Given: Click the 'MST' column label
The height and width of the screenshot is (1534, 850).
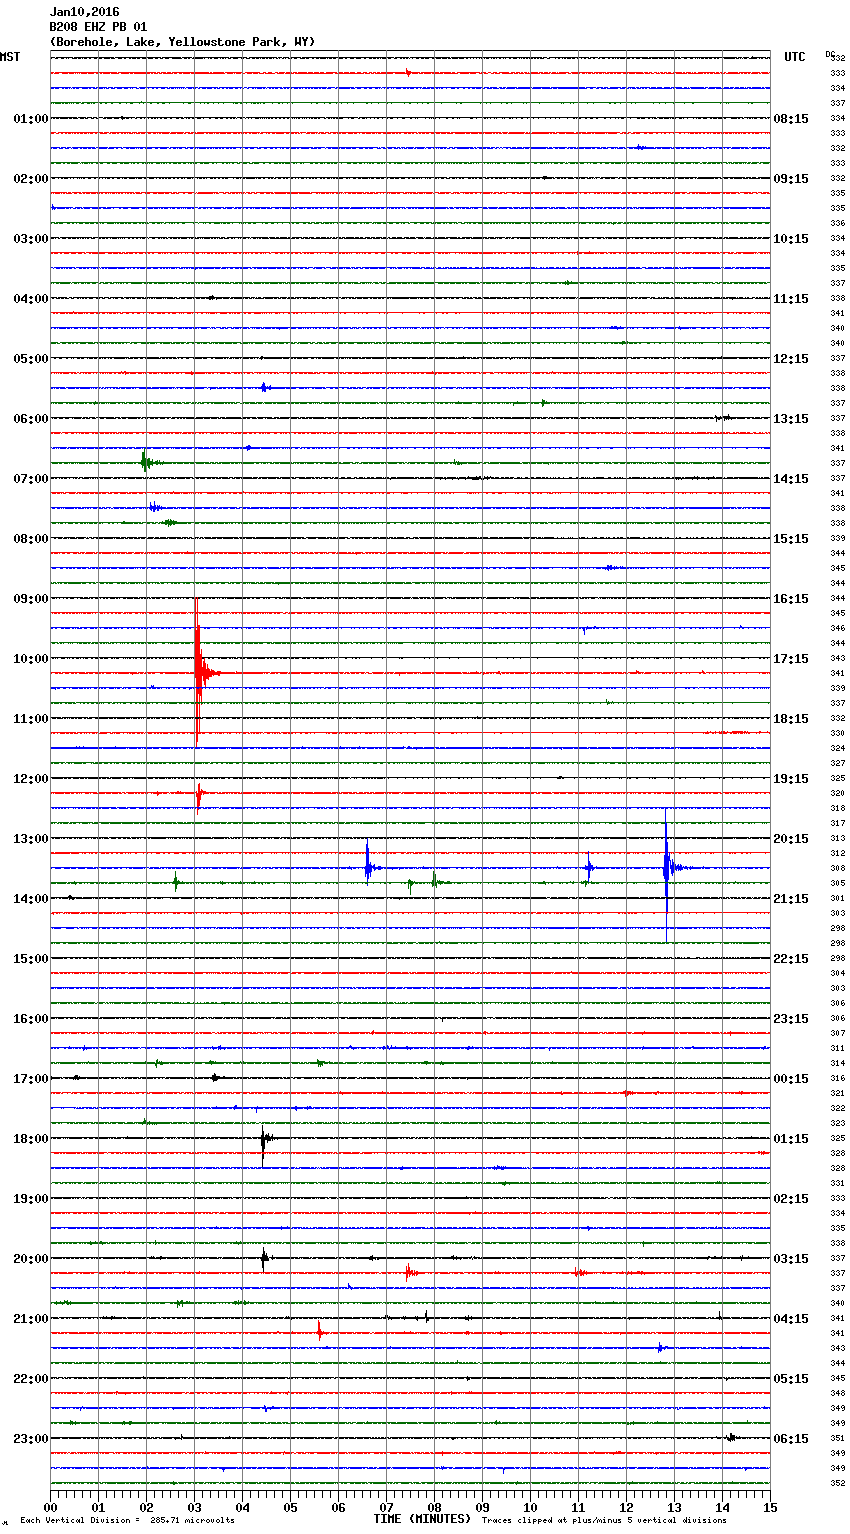Looking at the screenshot, I should click(x=10, y=57).
